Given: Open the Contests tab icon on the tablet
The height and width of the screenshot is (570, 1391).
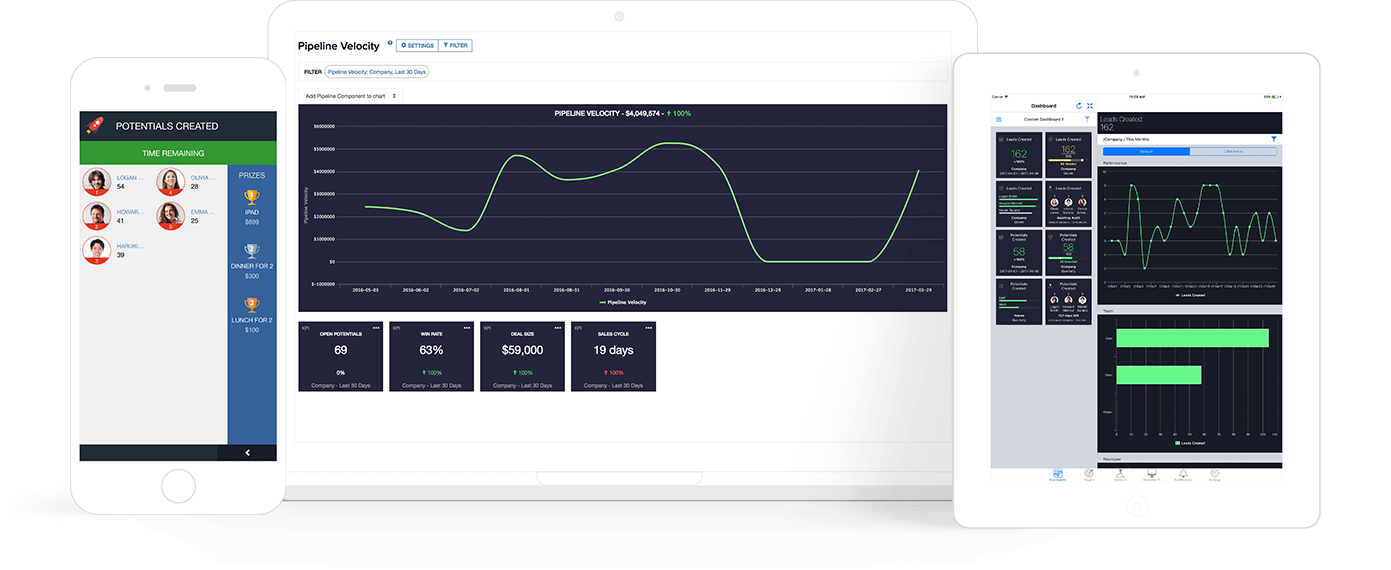Looking at the screenshot, I should pyautogui.click(x=1120, y=475).
